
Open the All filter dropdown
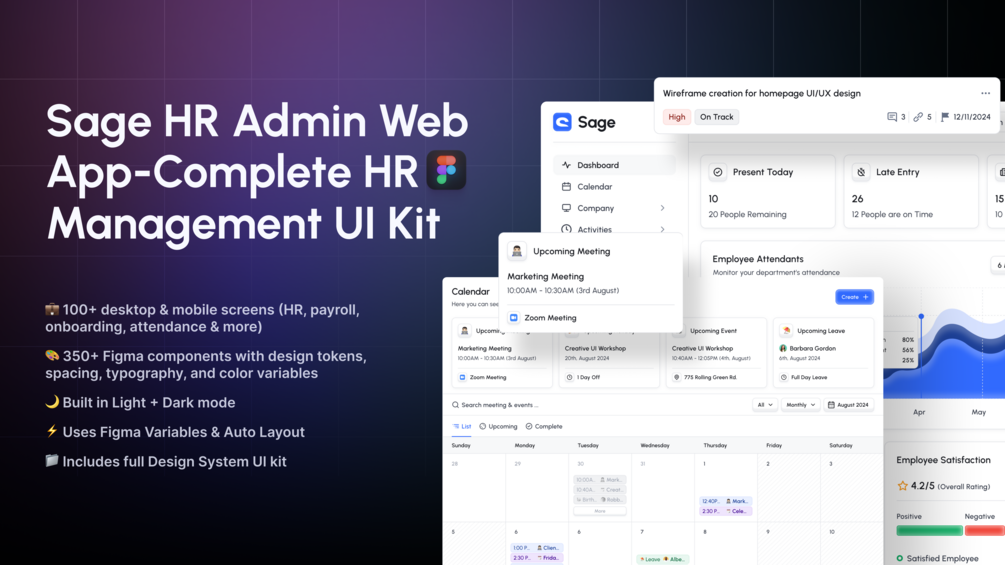[x=765, y=405]
